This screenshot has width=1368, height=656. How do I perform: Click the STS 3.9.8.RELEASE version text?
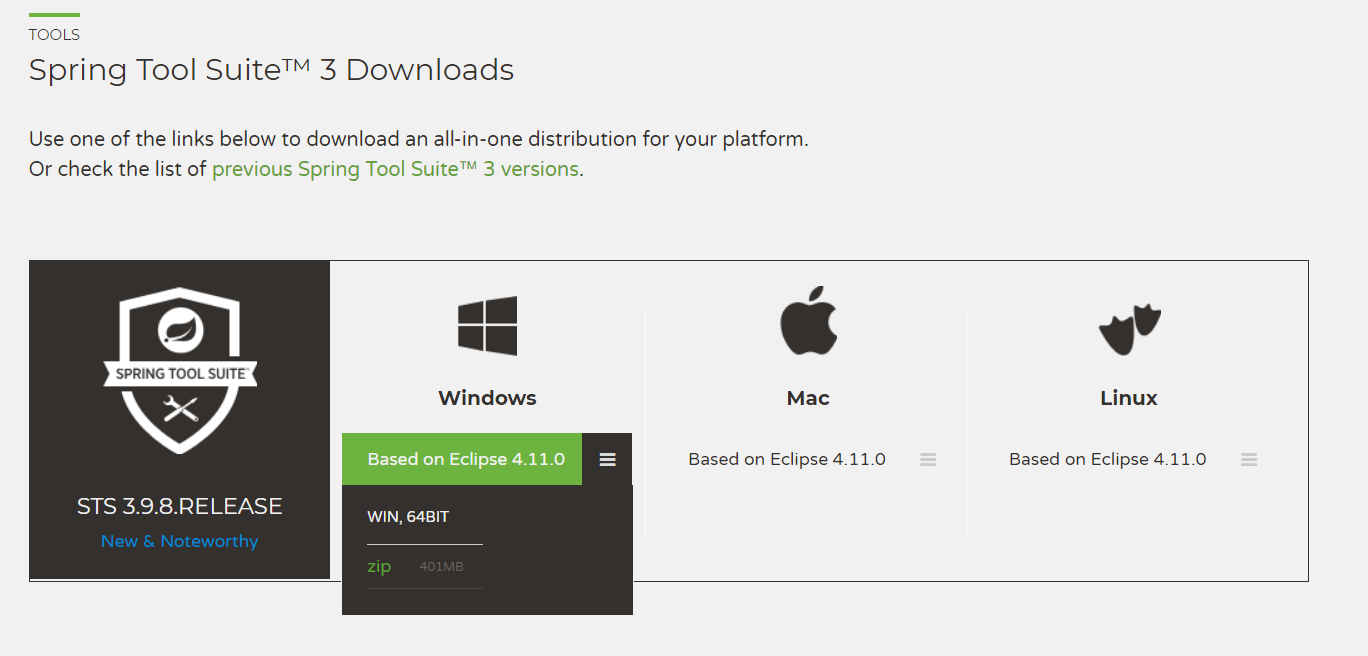point(180,506)
